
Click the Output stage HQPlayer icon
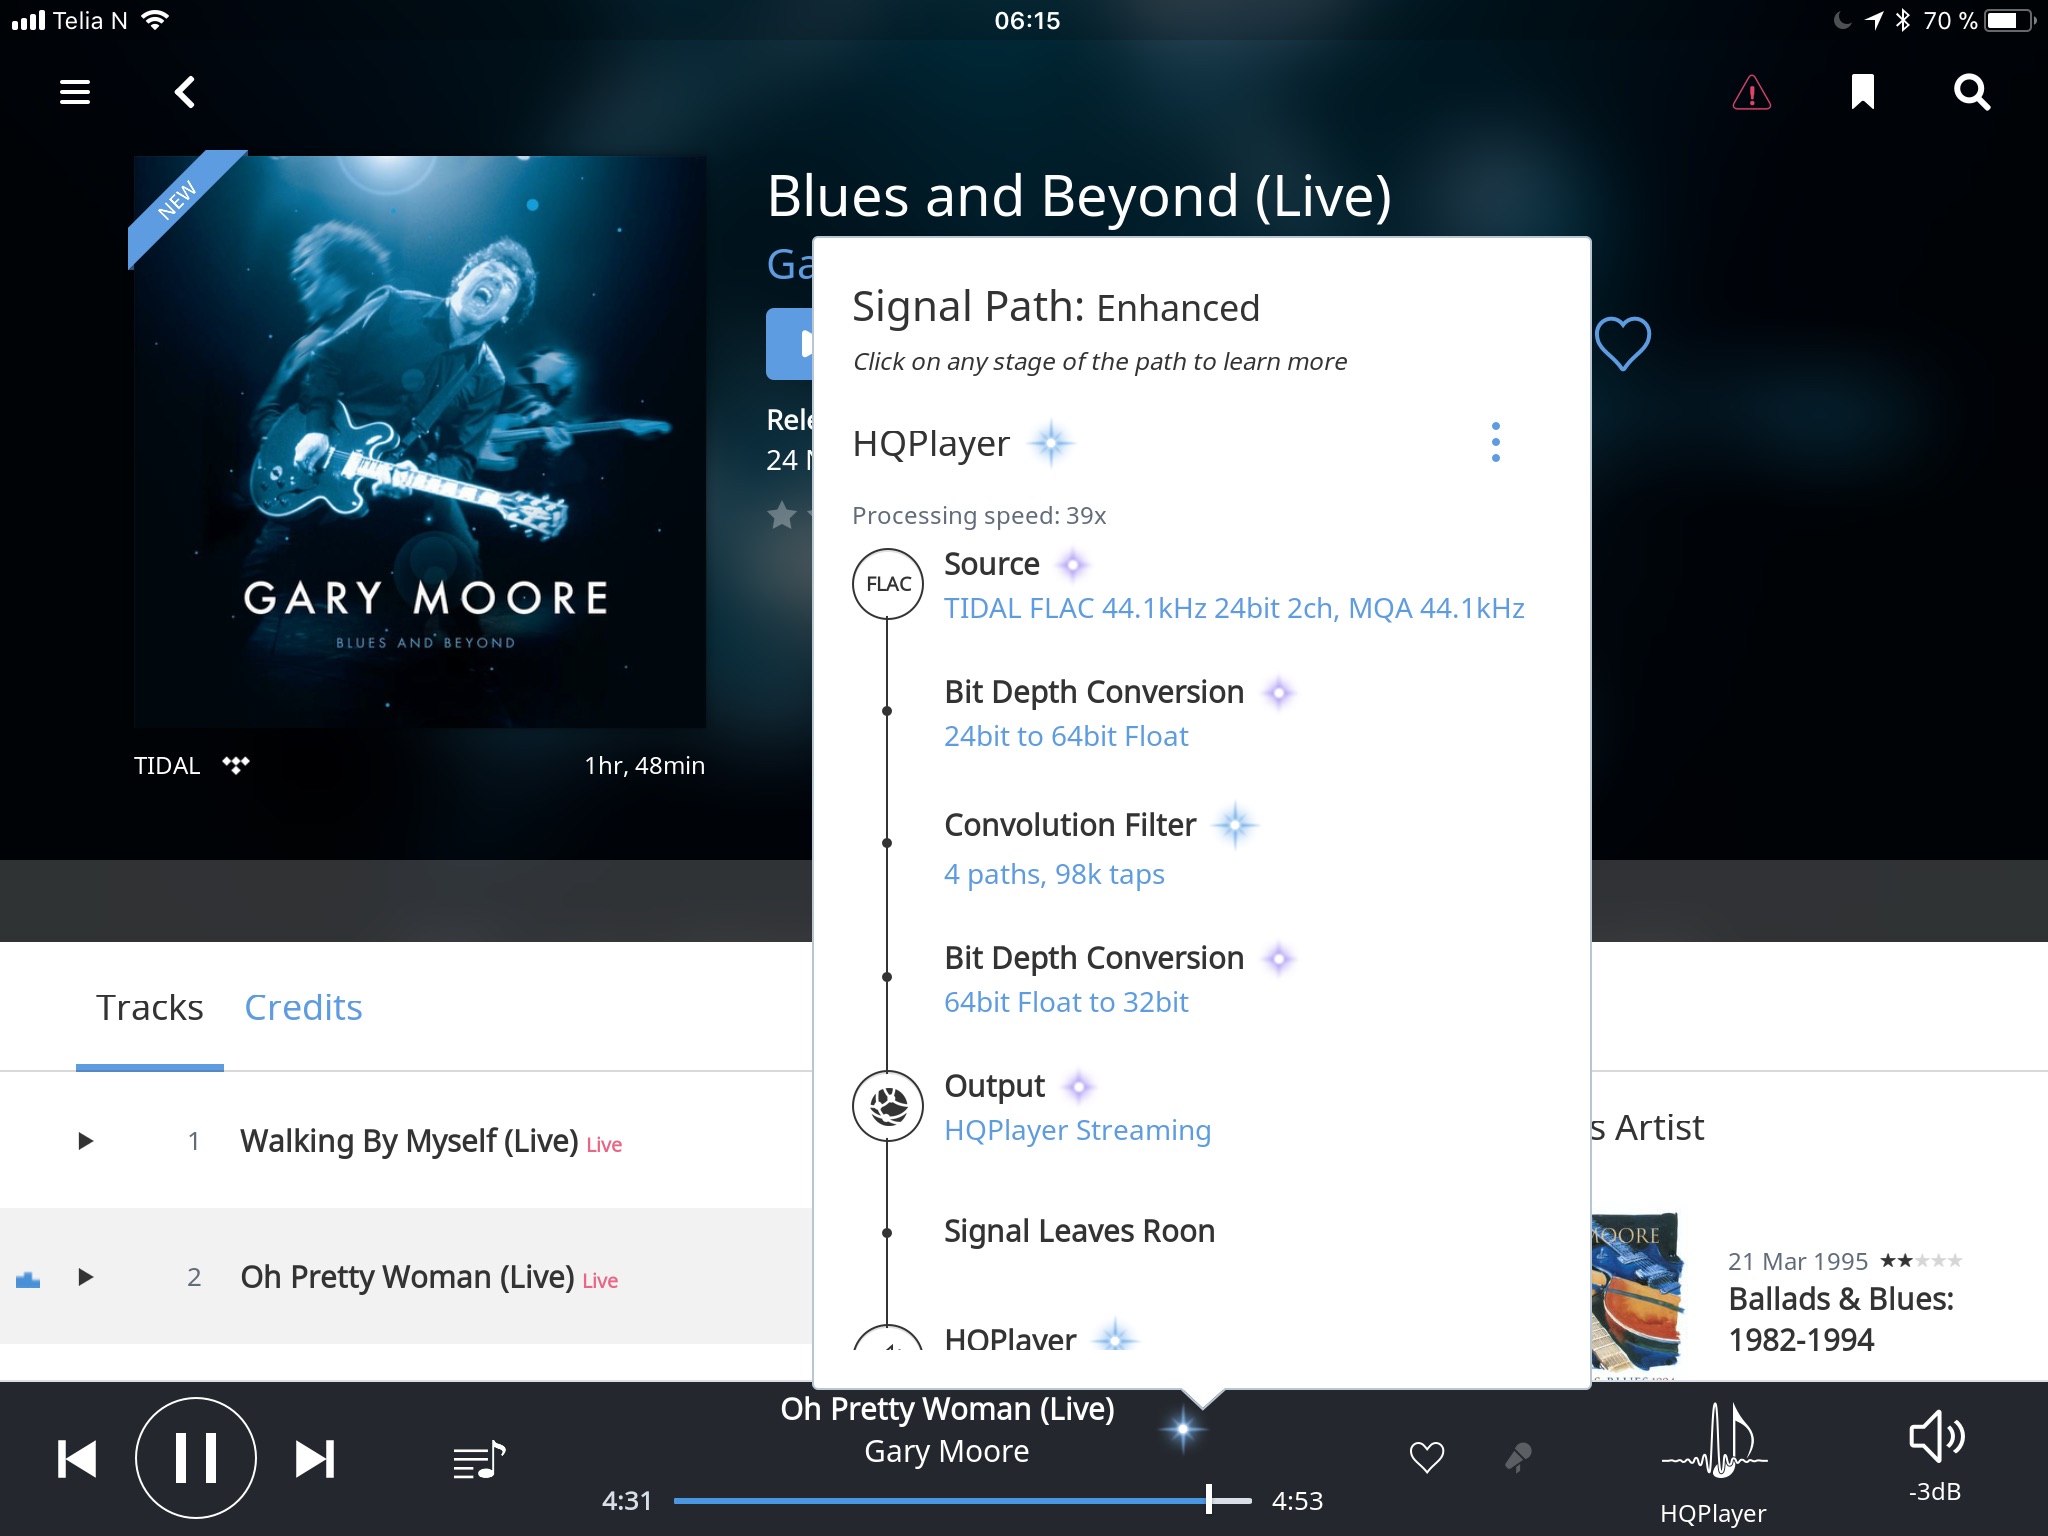(888, 1106)
